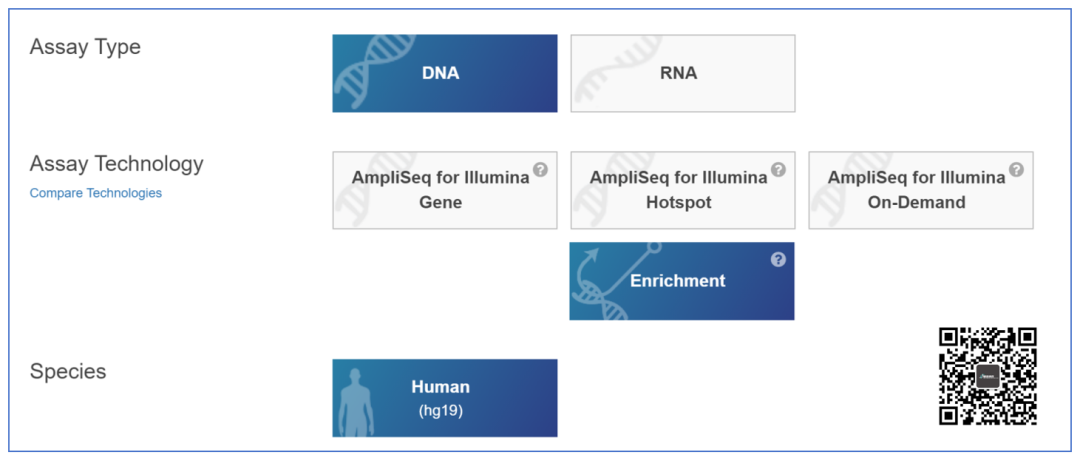Click the Species label

(x=68, y=372)
